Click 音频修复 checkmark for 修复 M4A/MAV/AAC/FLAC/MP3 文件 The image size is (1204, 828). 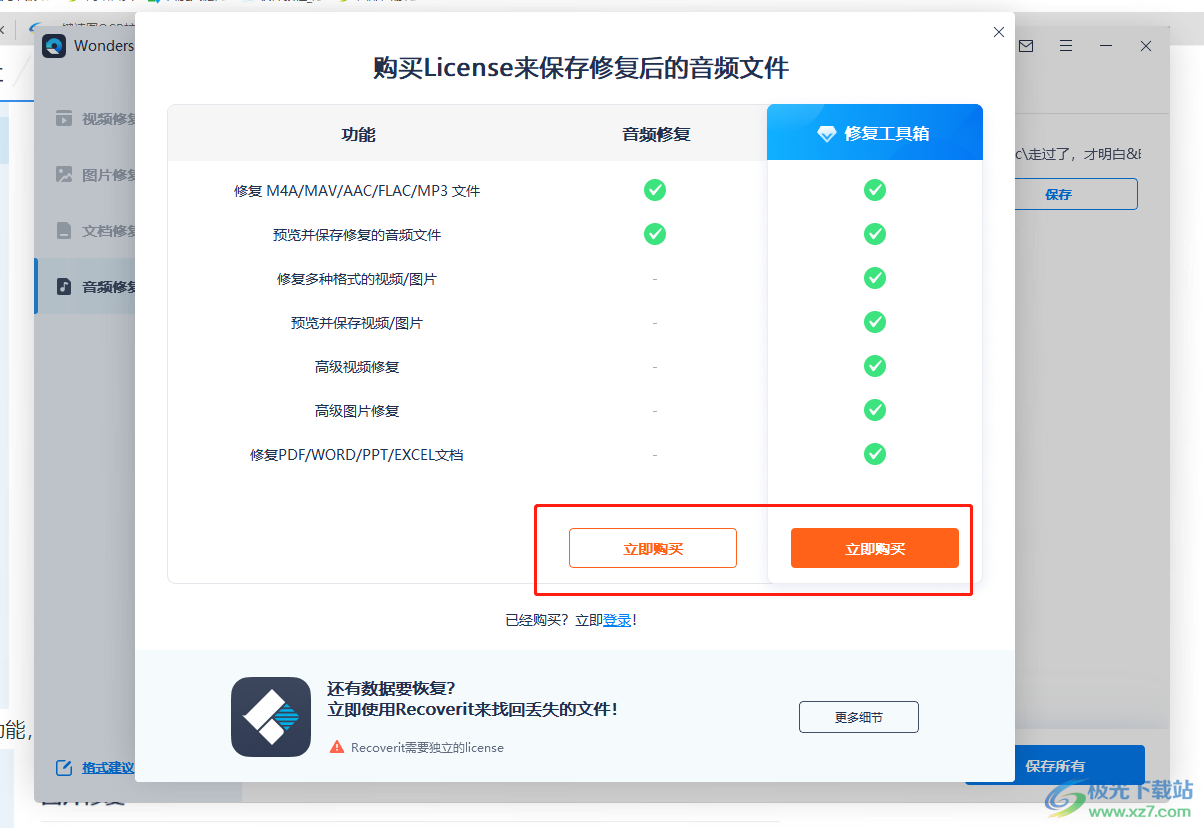(x=655, y=190)
